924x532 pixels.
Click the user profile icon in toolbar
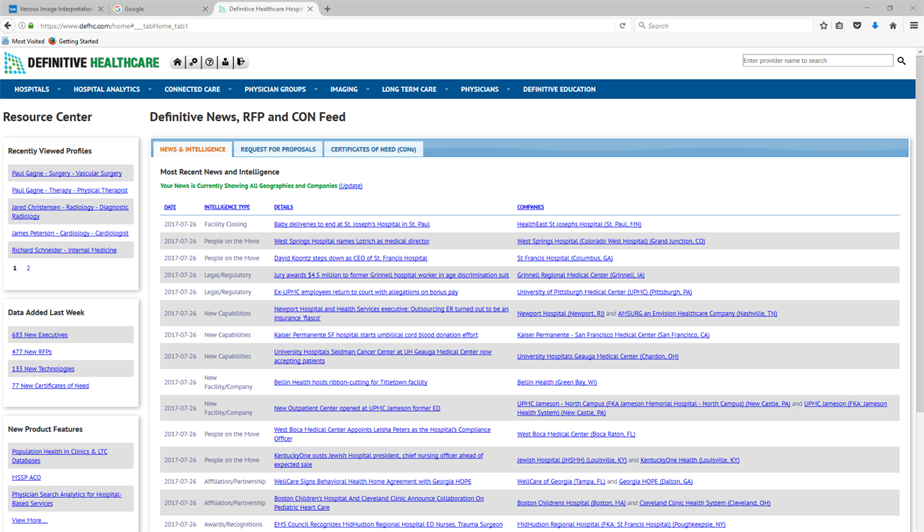(225, 62)
